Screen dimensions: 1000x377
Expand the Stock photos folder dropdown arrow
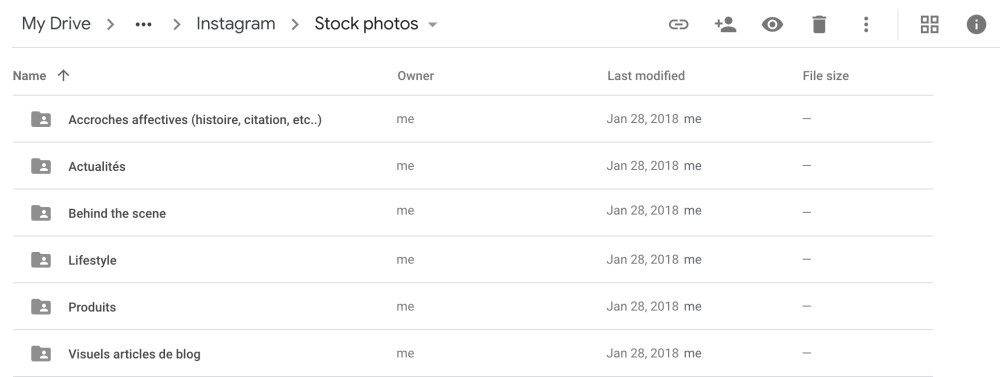(432, 25)
